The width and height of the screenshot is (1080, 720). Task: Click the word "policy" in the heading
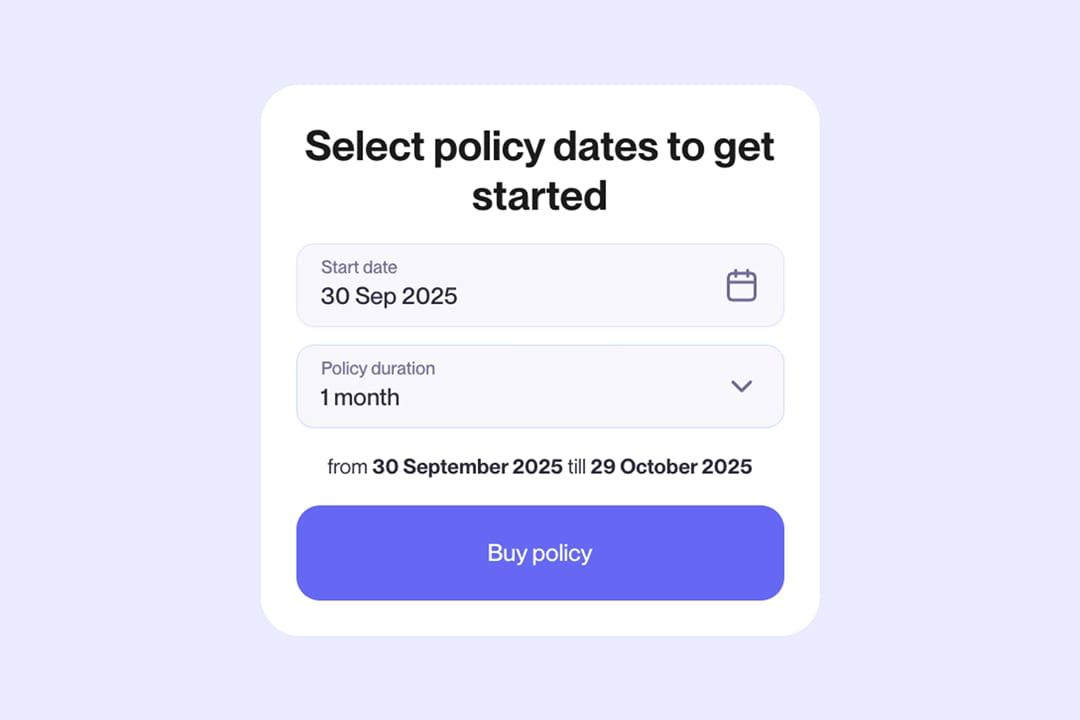pyautogui.click(x=489, y=146)
